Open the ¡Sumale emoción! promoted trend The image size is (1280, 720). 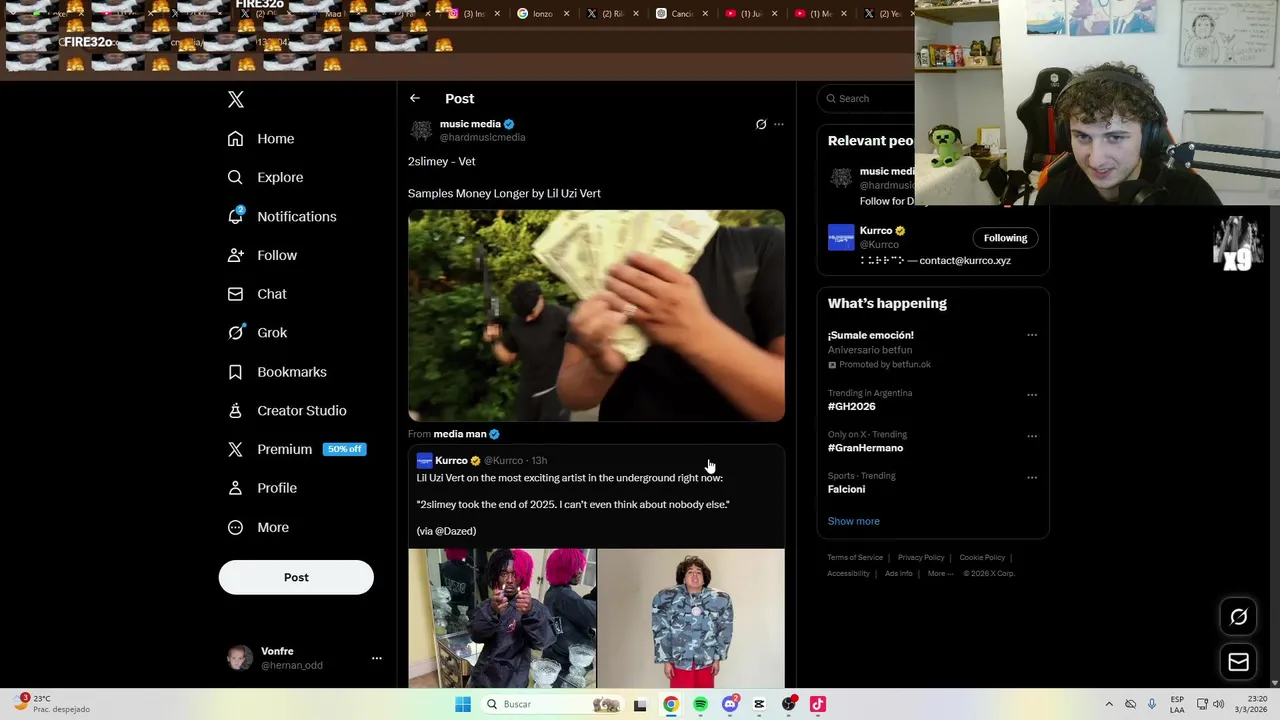[870, 335]
